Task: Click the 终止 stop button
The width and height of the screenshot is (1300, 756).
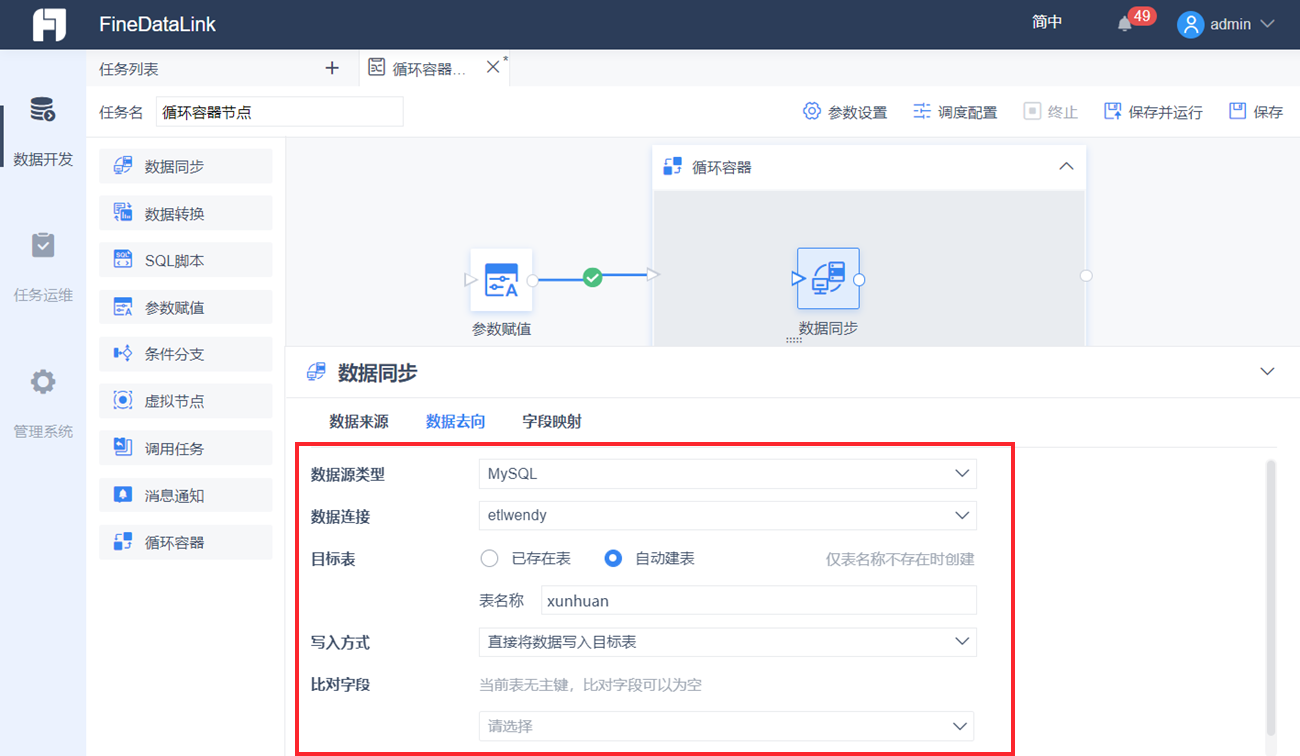Action: pyautogui.click(x=1050, y=112)
